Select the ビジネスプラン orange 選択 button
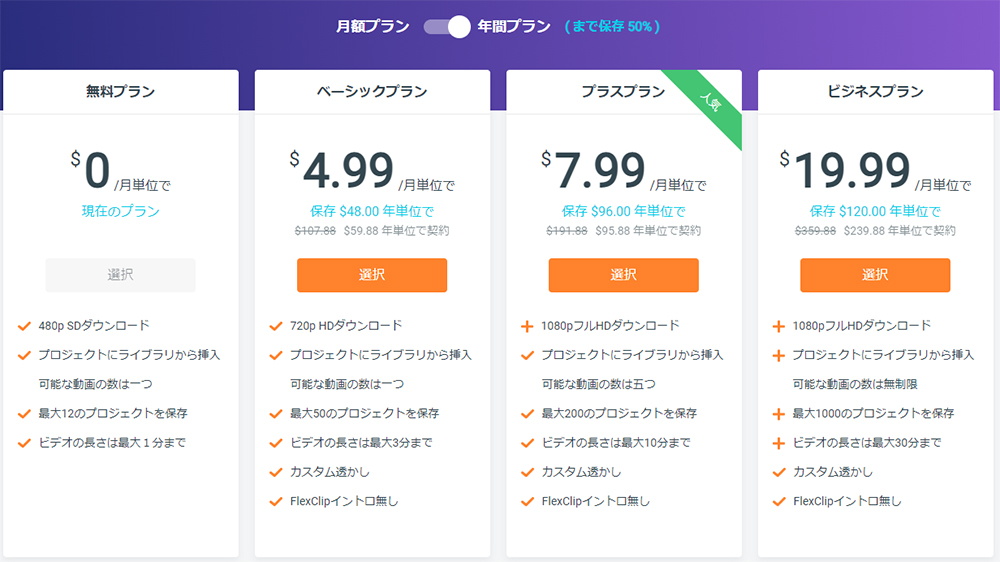This screenshot has width=1000, height=562. click(x=875, y=275)
